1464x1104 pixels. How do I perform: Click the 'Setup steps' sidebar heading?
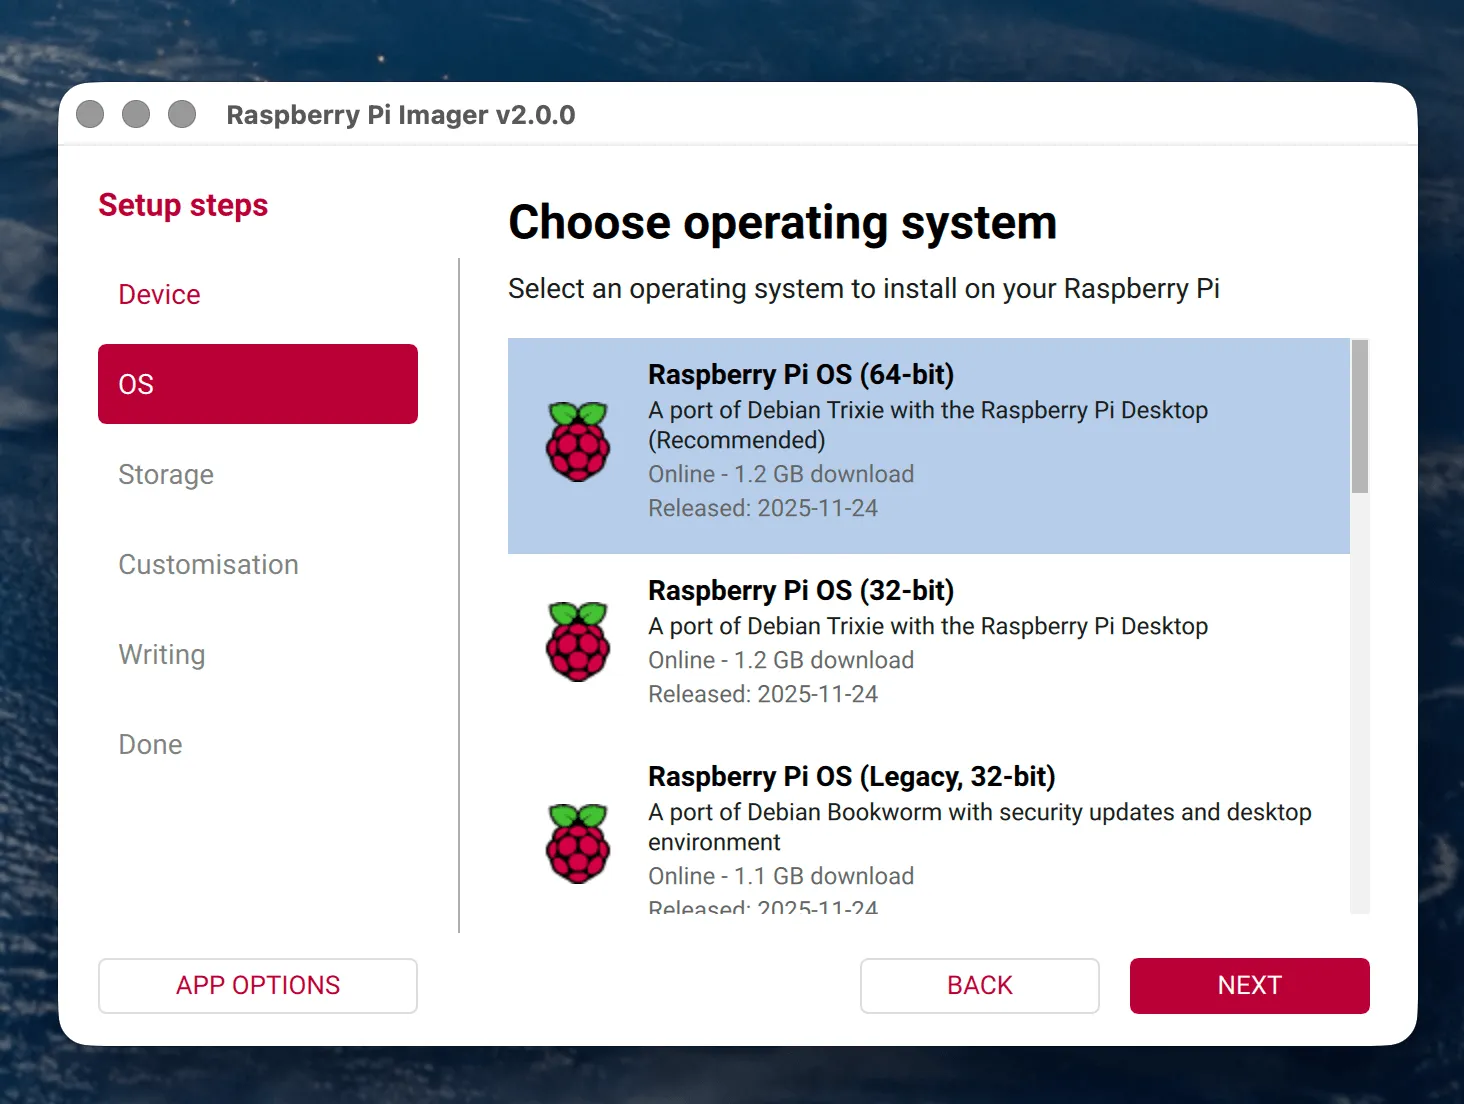click(x=183, y=205)
